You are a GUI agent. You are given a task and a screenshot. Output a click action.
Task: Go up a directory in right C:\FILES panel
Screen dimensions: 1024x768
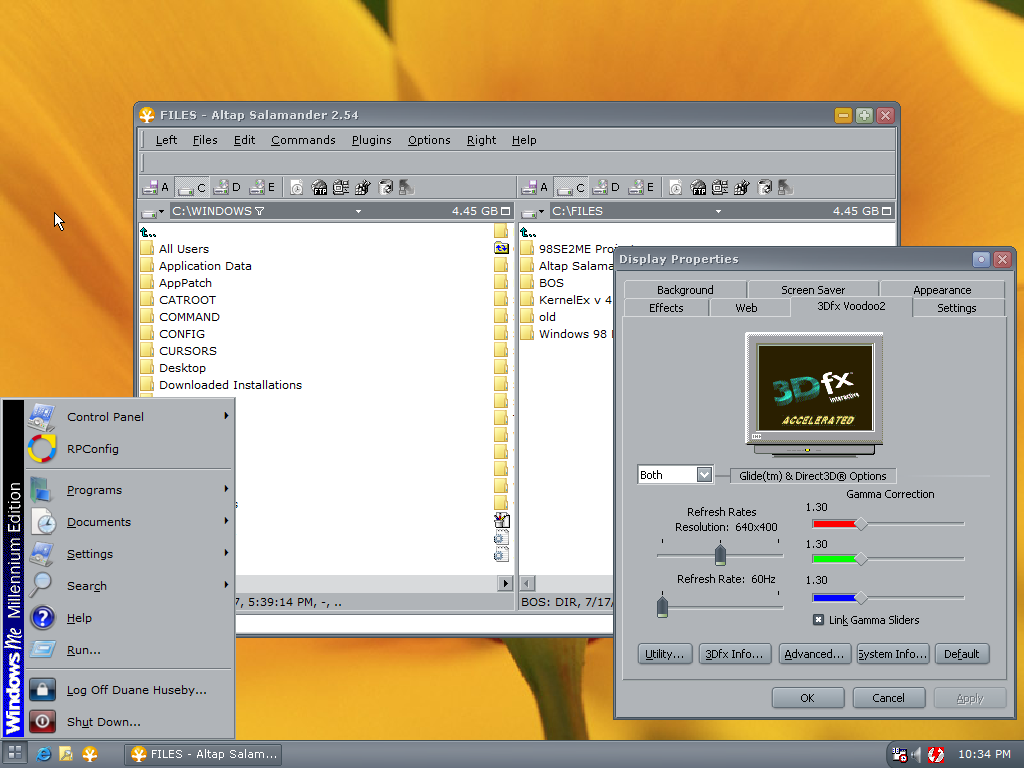[528, 232]
